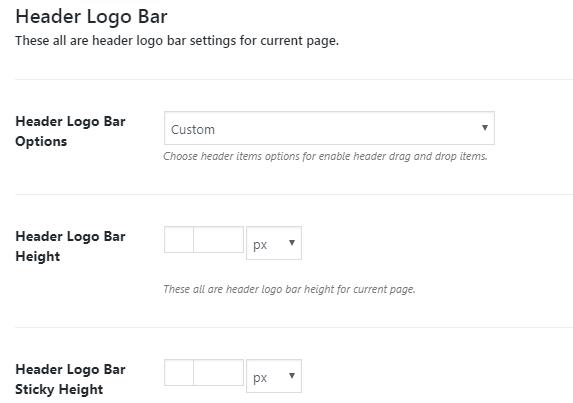573x403 pixels.
Task: Click the divider between Height and Sticky Height sections
Action: pos(294,327)
